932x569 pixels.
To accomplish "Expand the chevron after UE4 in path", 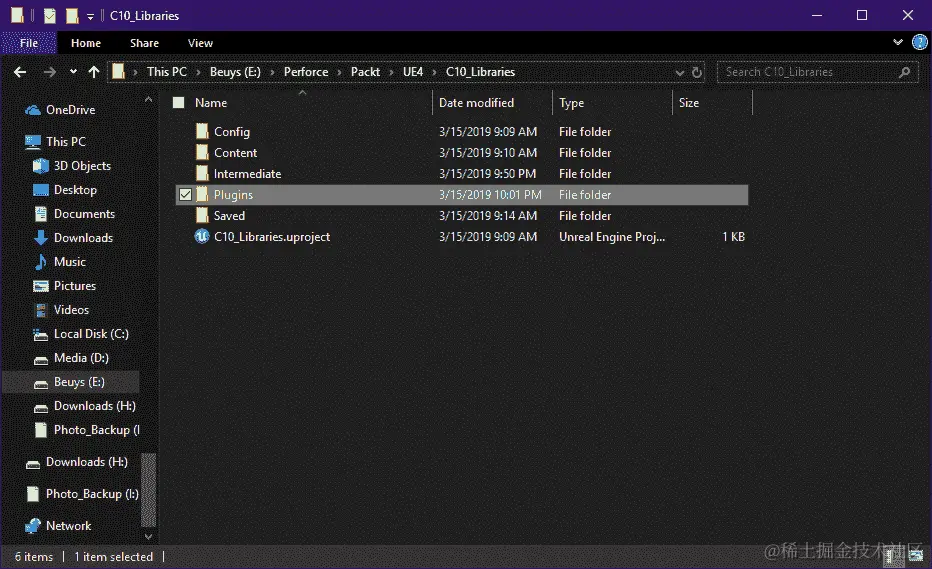I will [434, 73].
